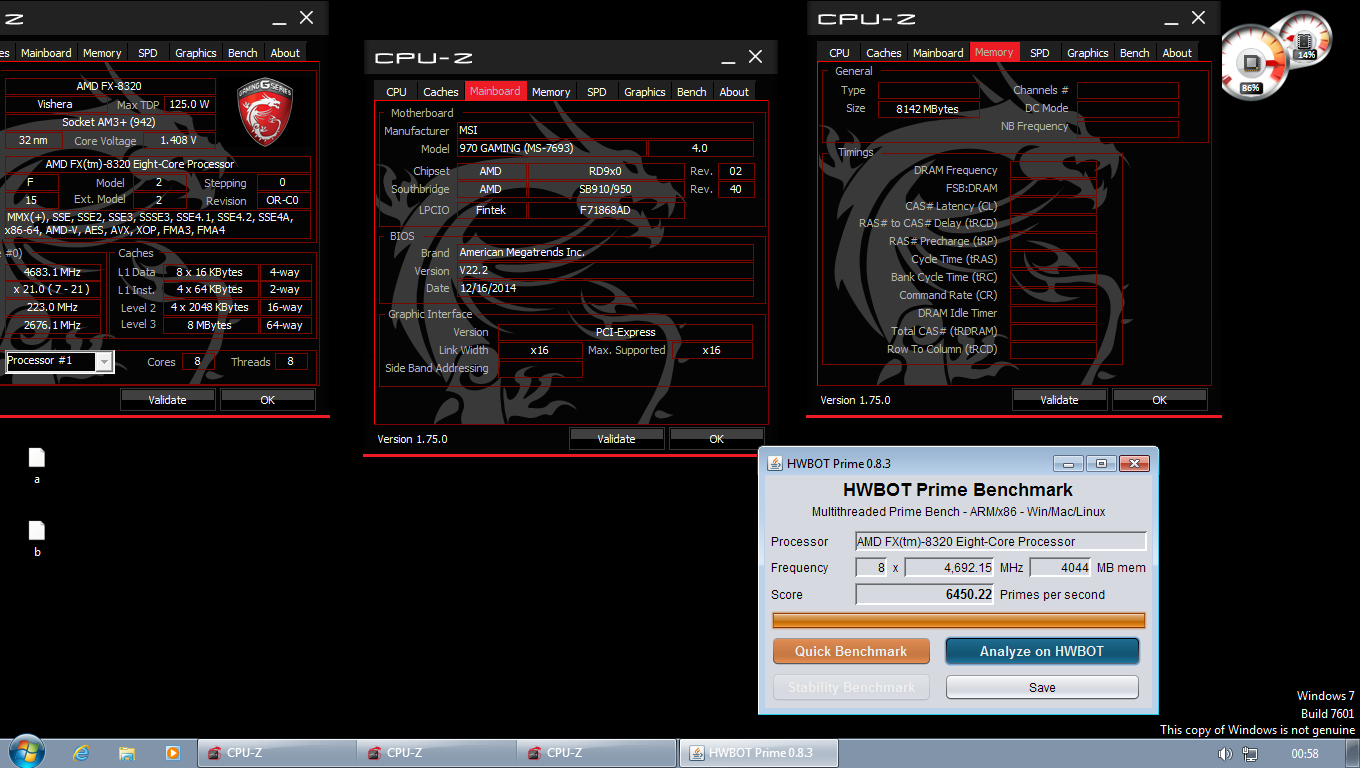Open the Windows Start menu orb

[x=27, y=752]
